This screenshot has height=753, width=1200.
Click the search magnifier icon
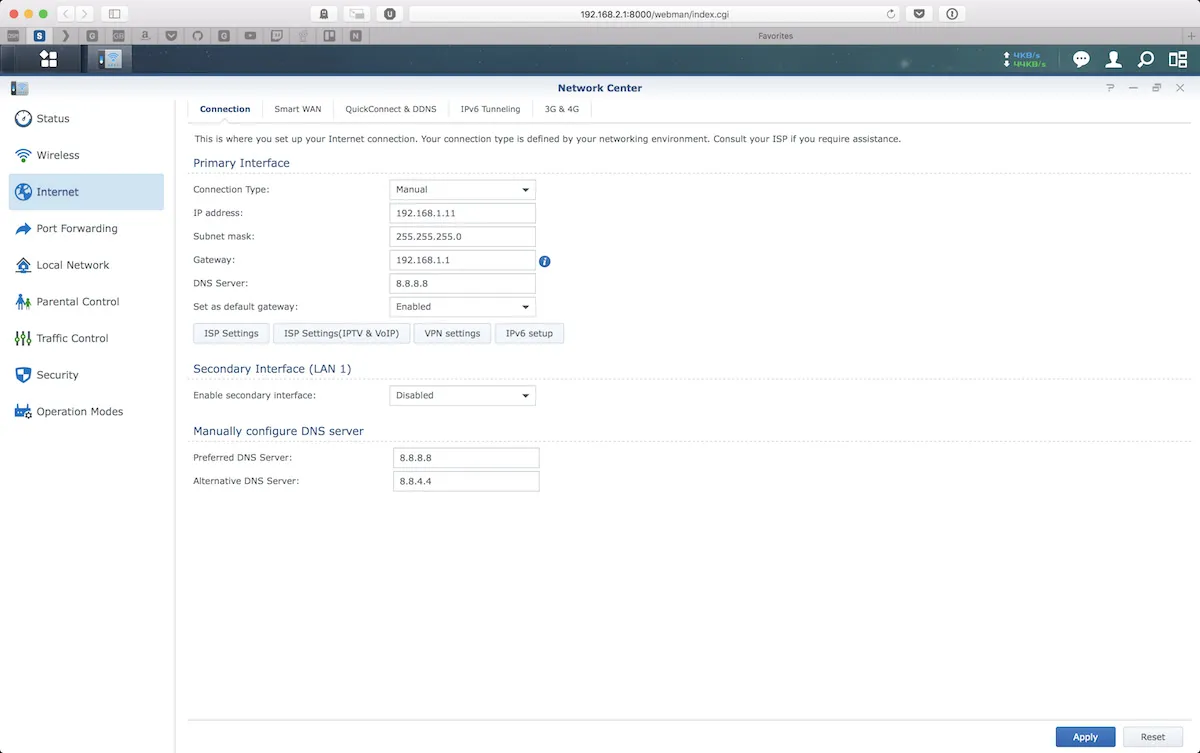point(1146,59)
